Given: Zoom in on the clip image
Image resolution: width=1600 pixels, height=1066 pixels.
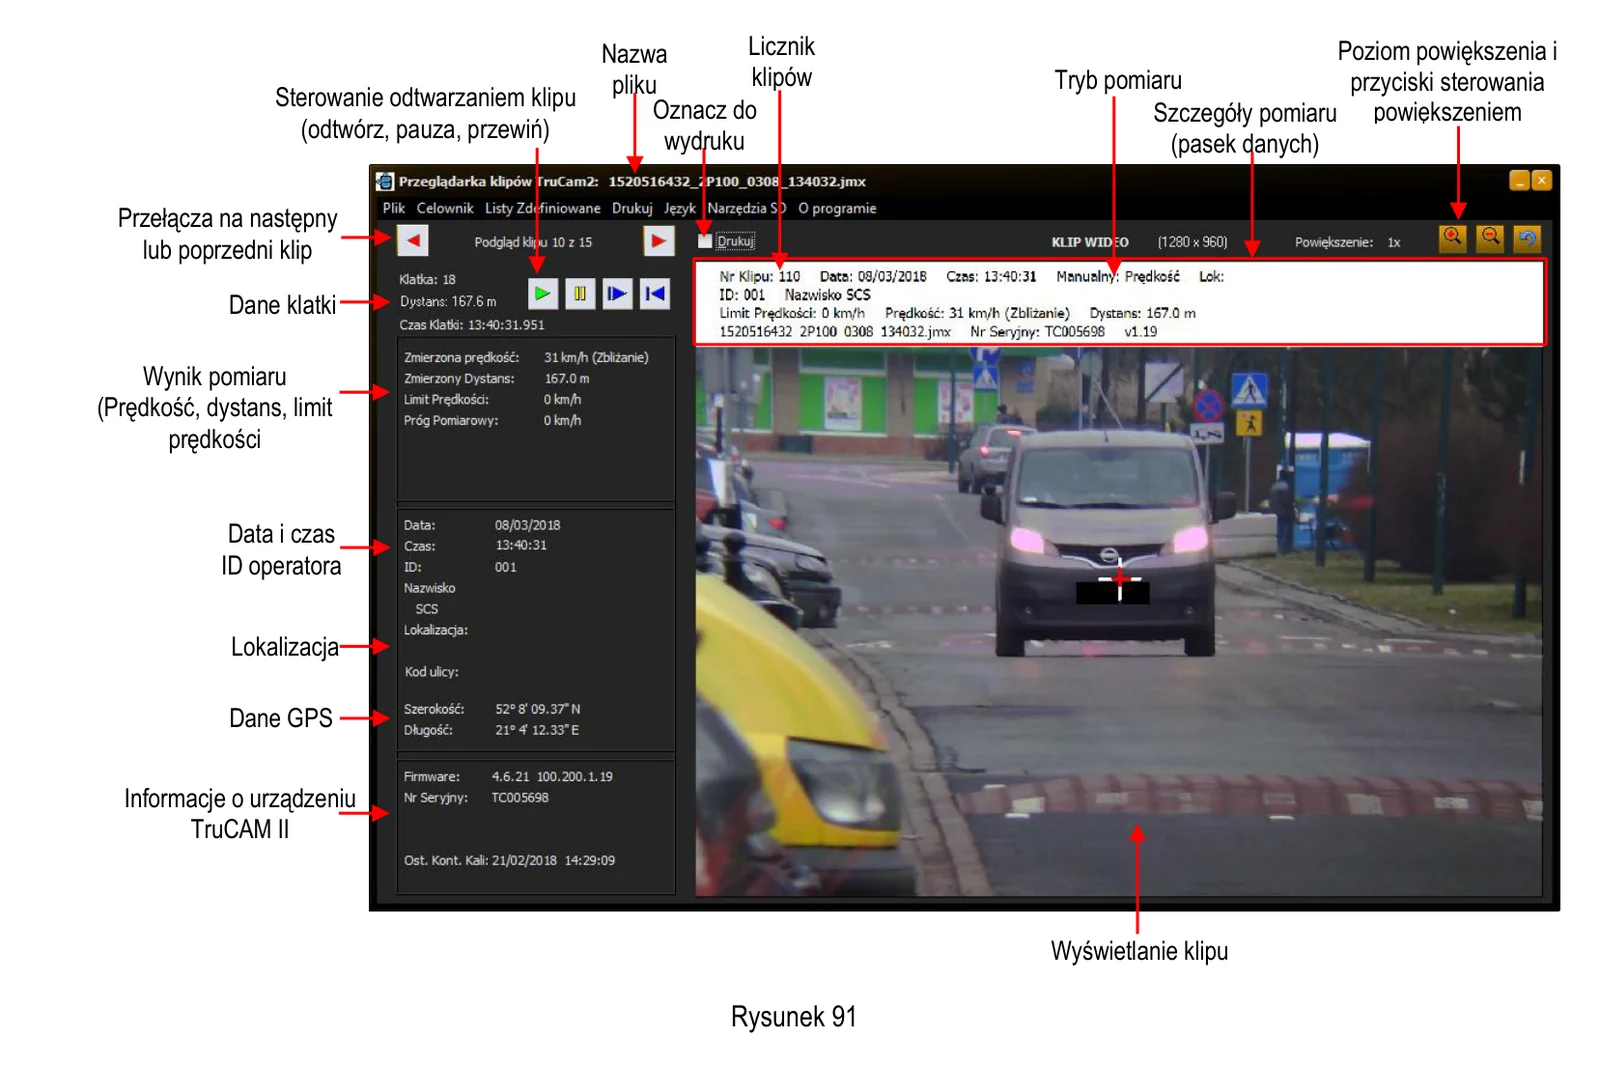Looking at the screenshot, I should click(1452, 238).
